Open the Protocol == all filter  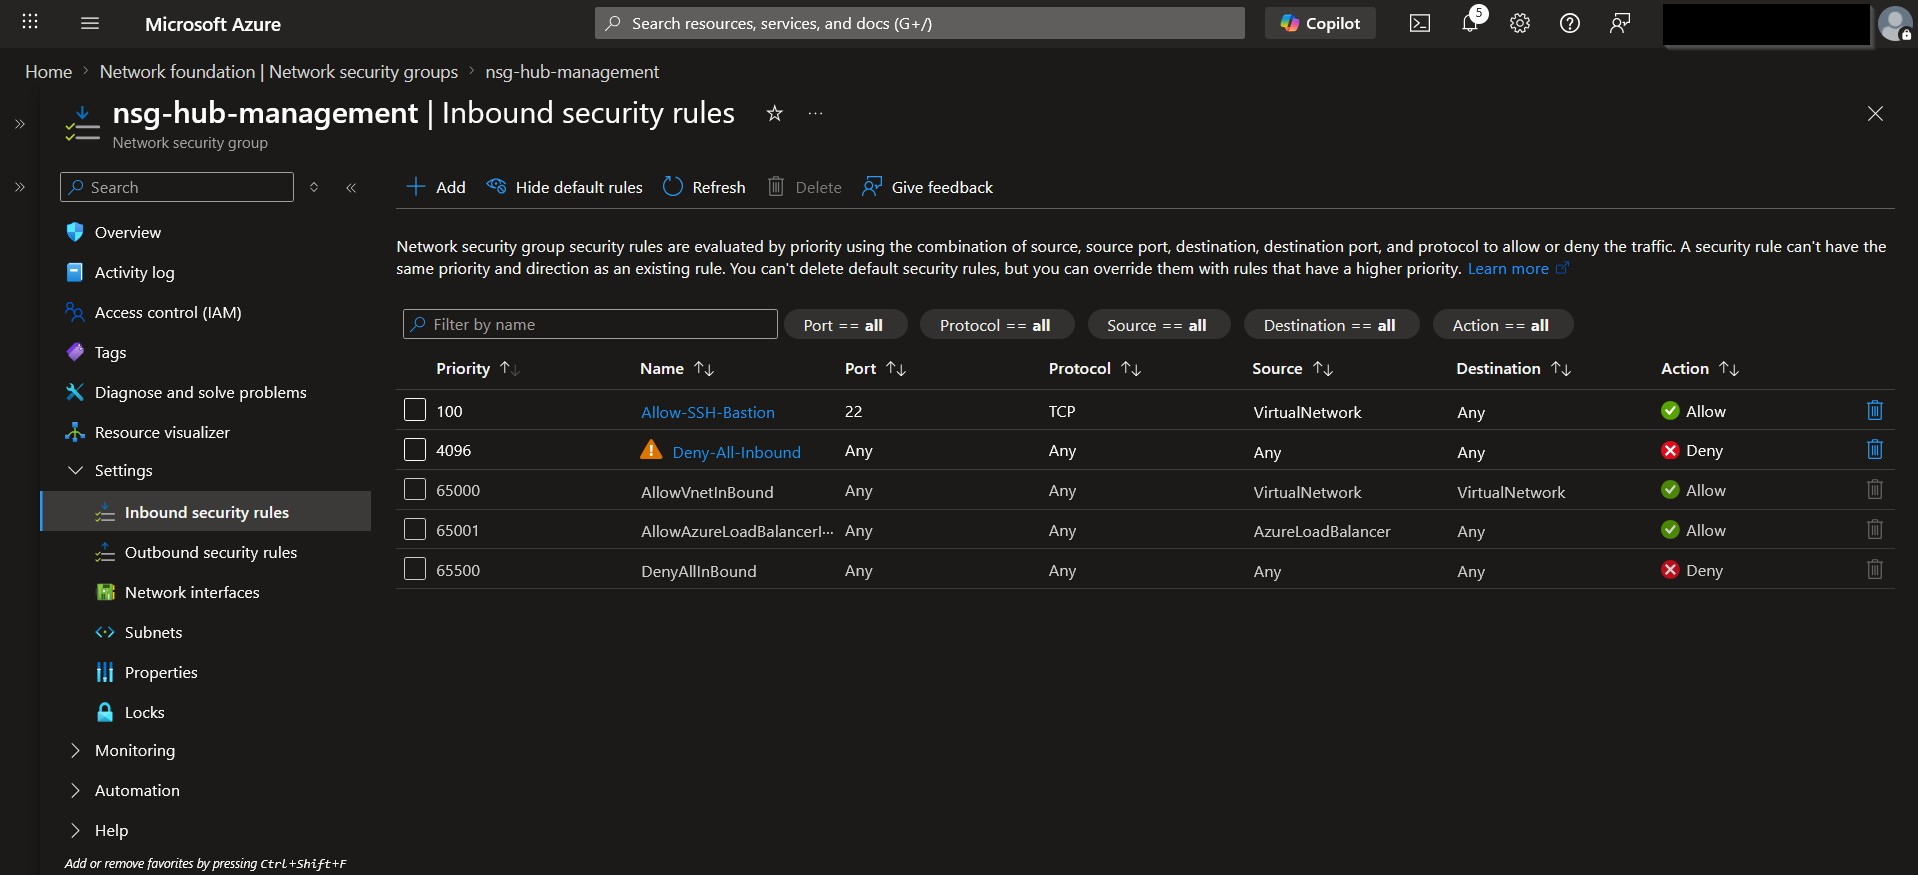pyautogui.click(x=995, y=325)
